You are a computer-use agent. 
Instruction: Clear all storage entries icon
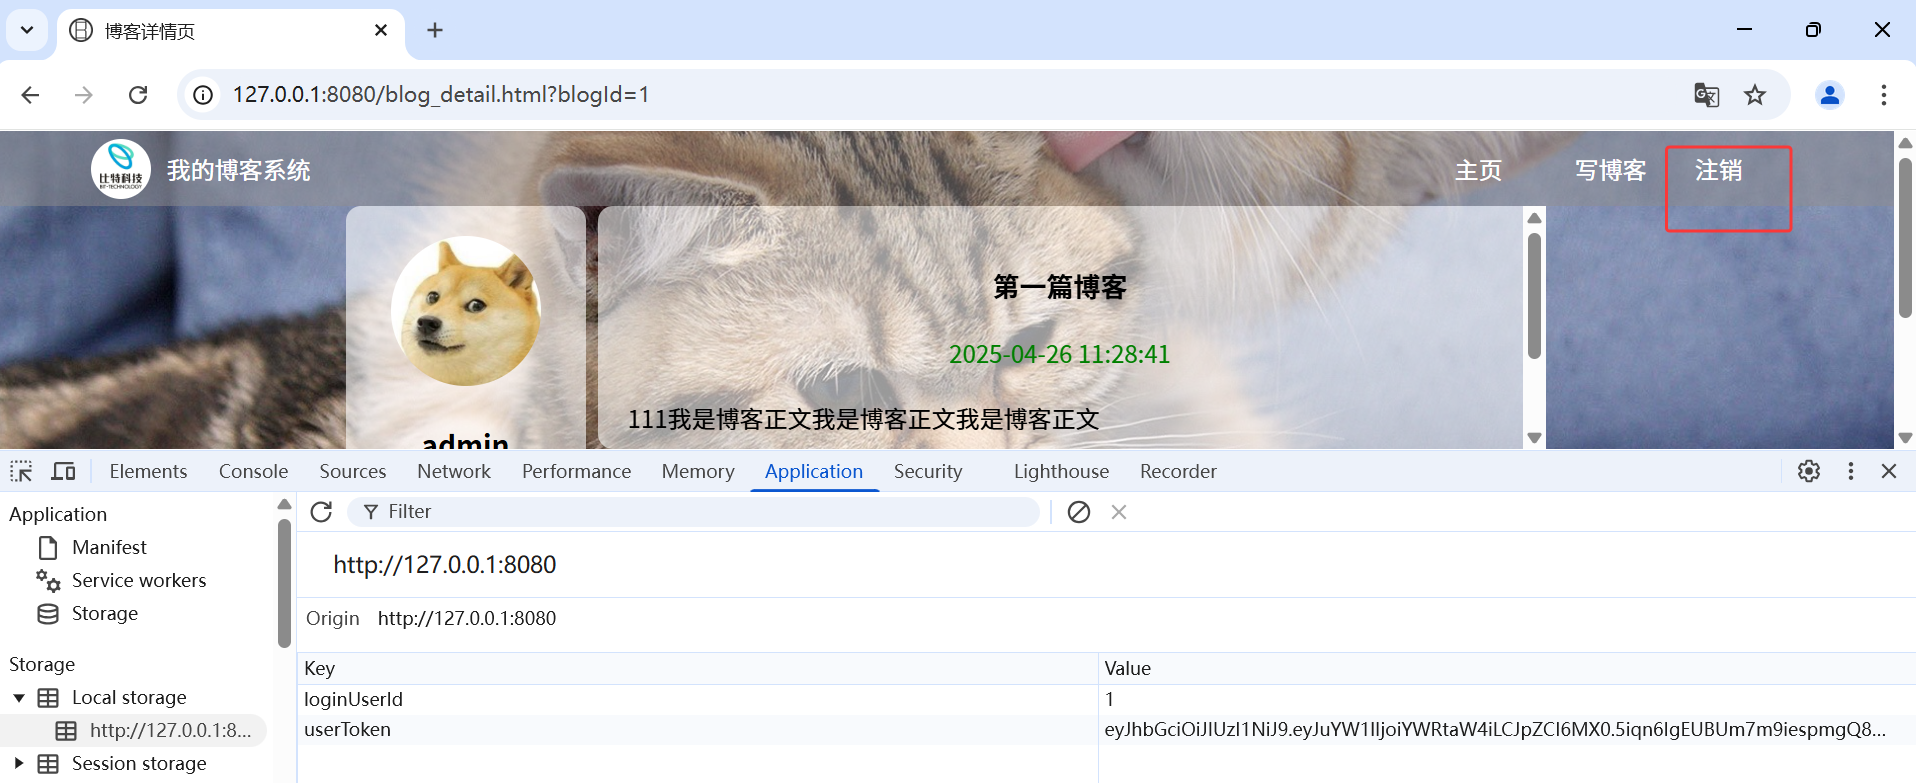(1078, 512)
